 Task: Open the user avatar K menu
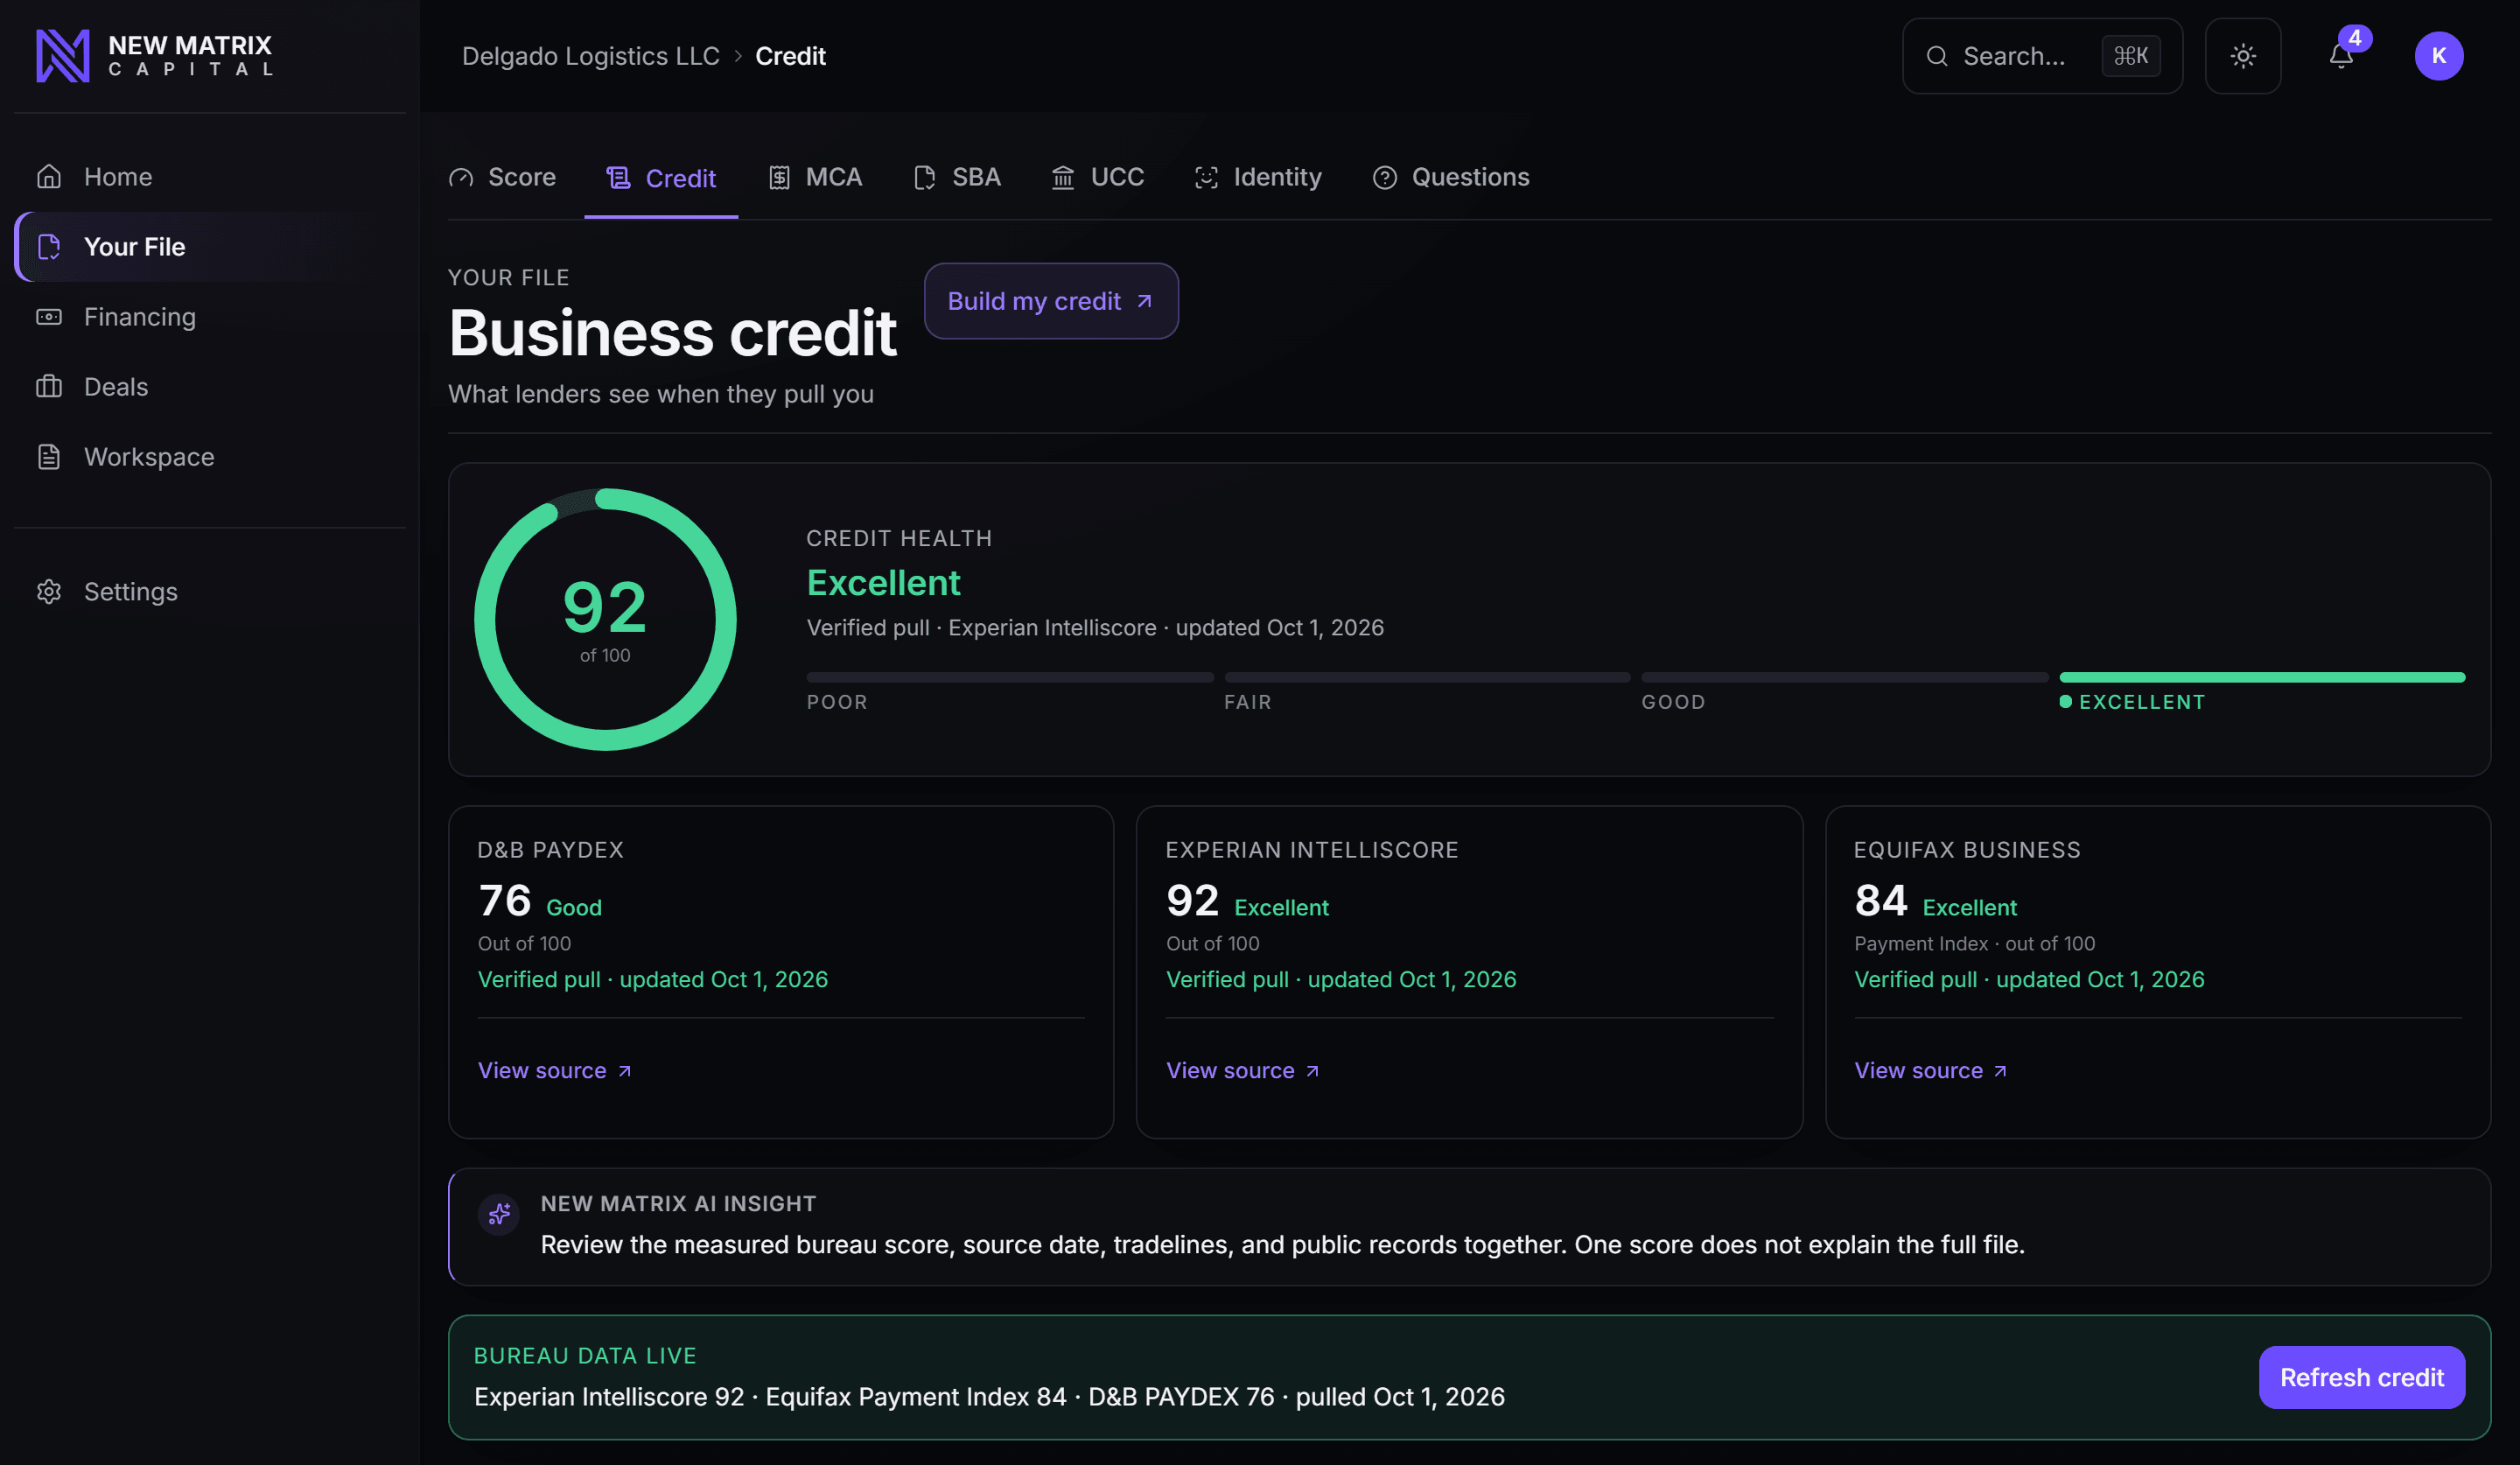point(2439,56)
